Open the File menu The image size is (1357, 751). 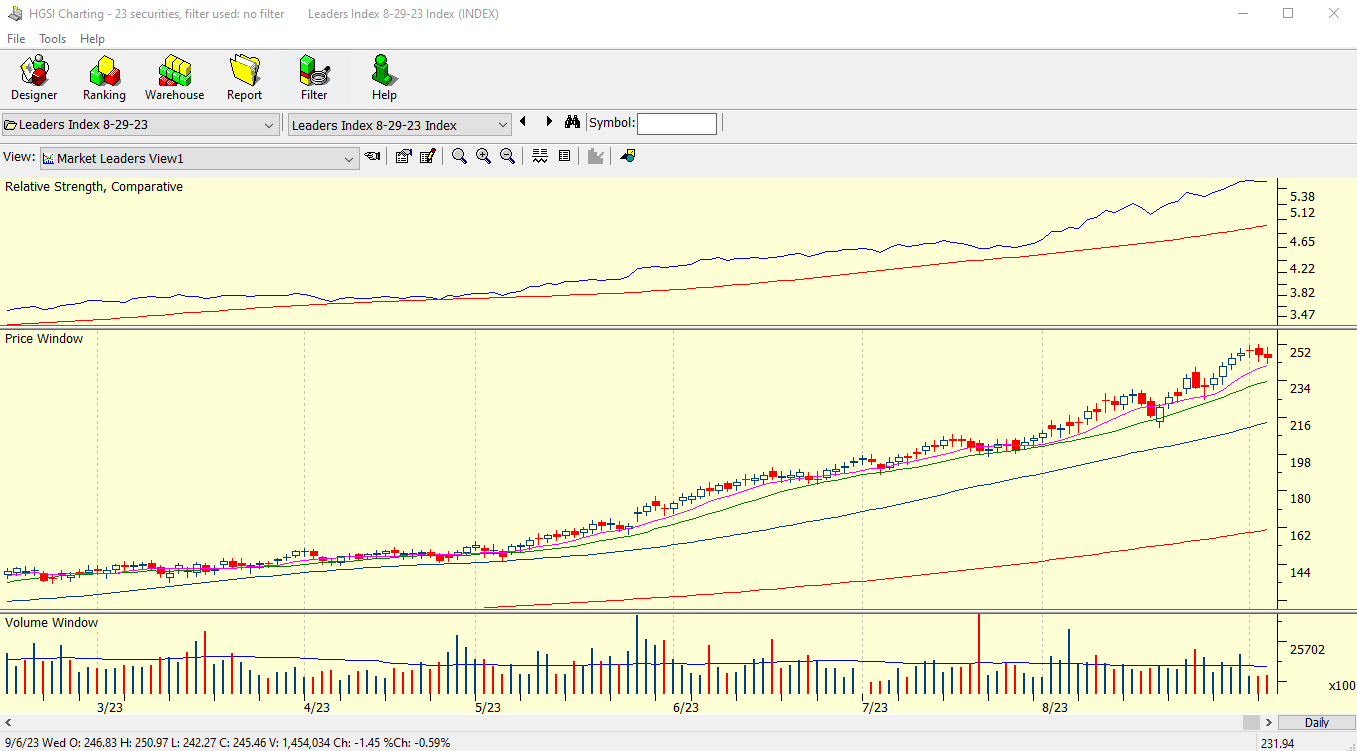[16, 39]
